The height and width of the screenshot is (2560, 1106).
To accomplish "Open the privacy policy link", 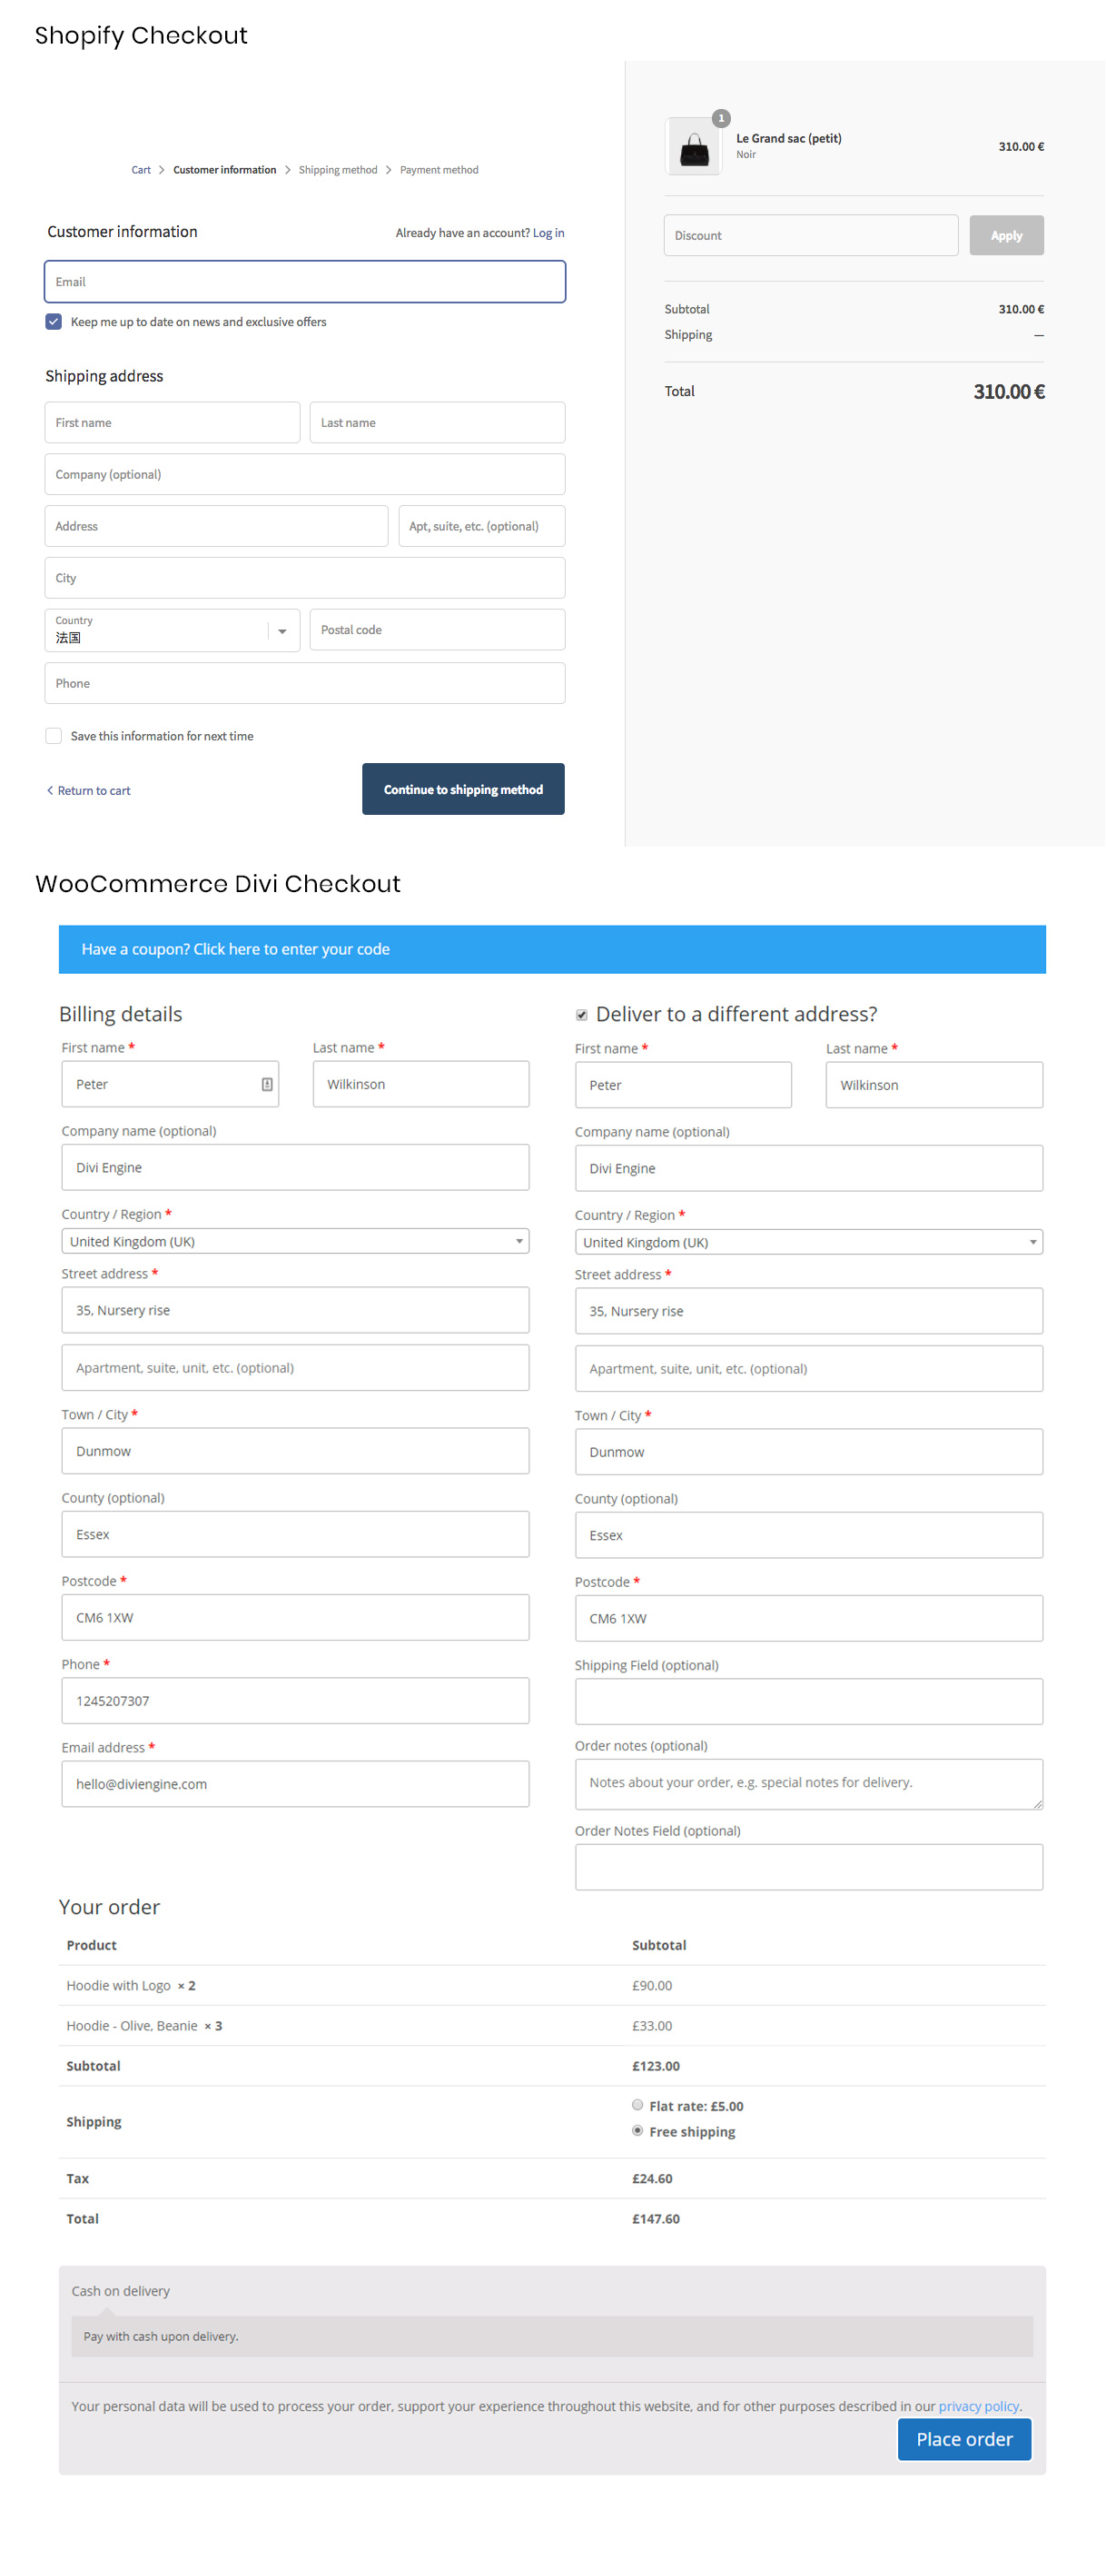I will click(x=978, y=2405).
